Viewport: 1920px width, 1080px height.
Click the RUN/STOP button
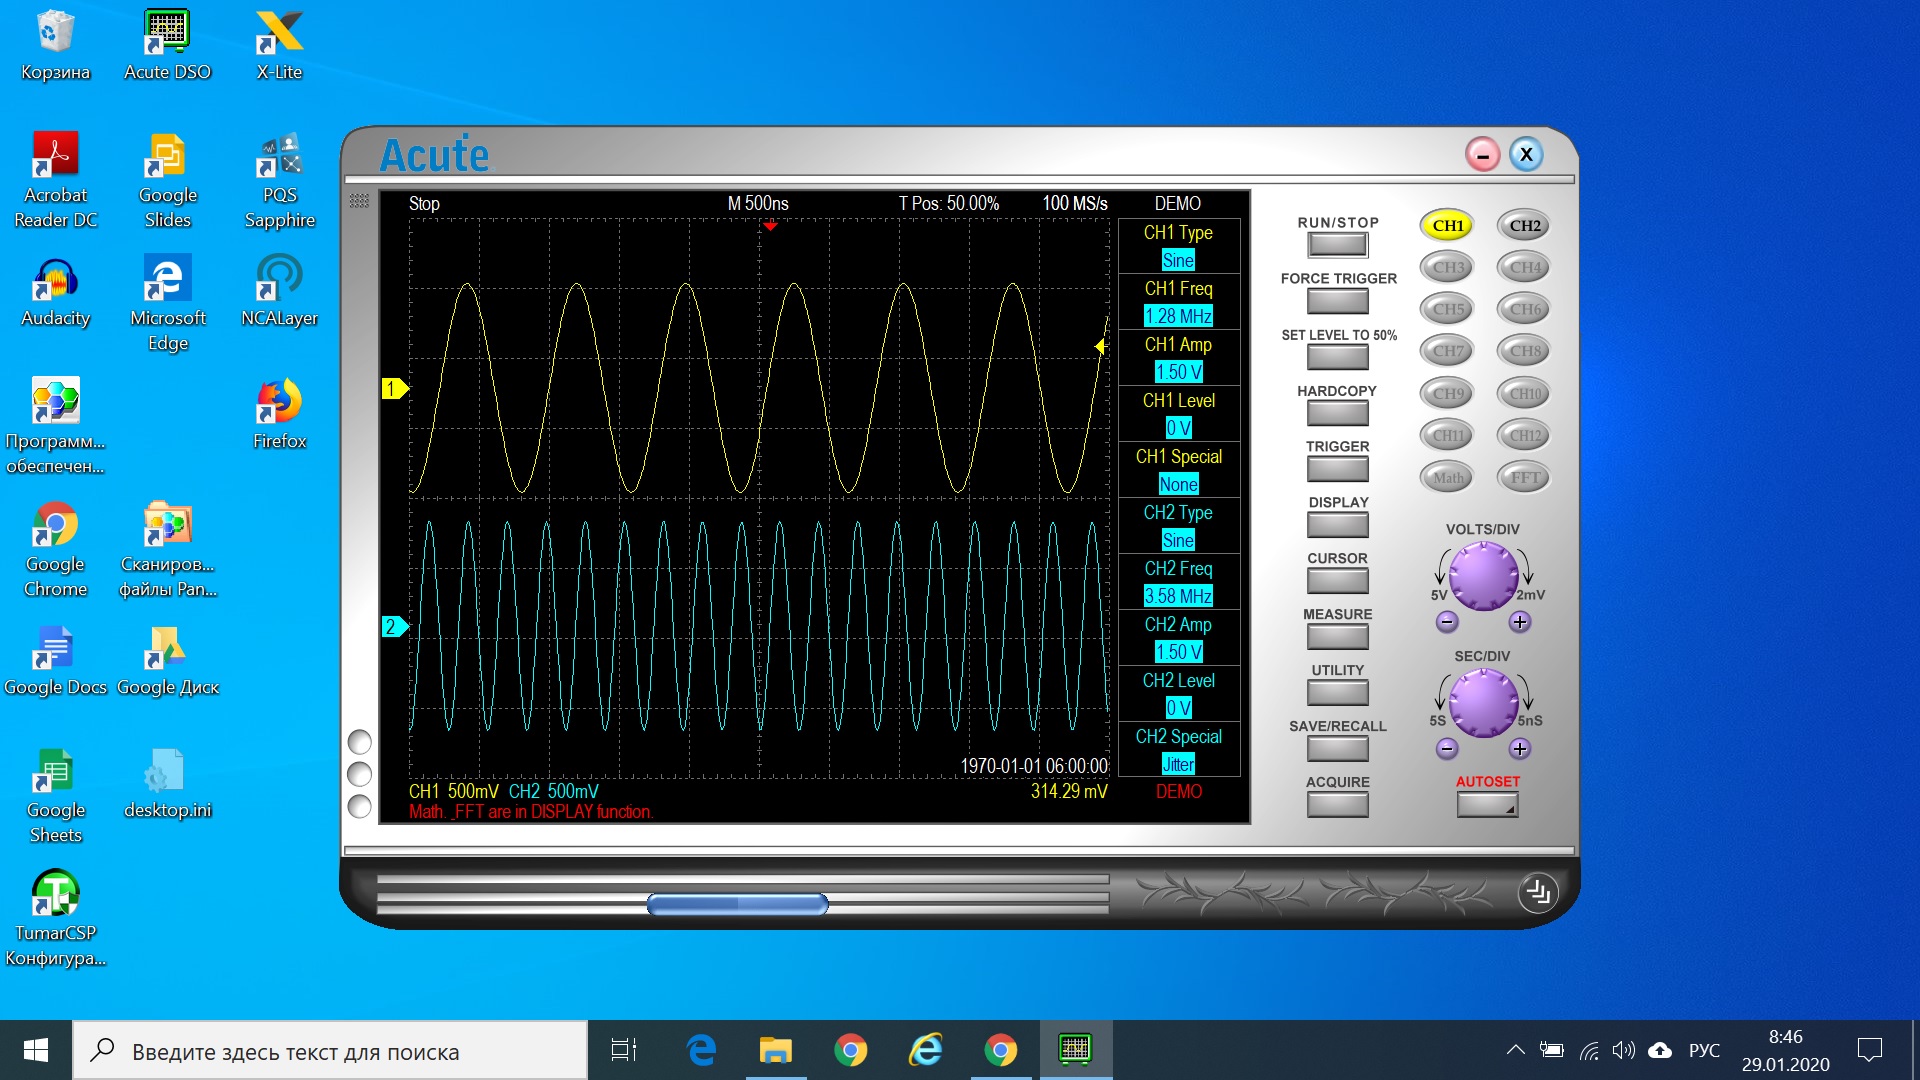click(x=1337, y=245)
